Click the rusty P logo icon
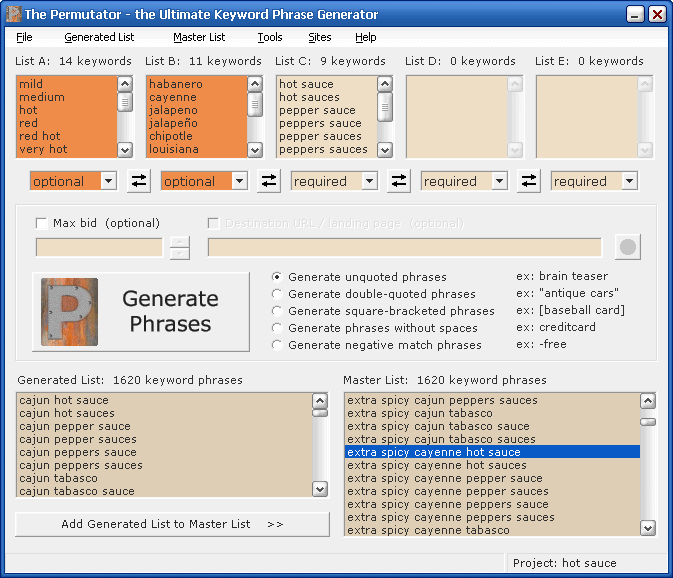Image resolution: width=673 pixels, height=578 pixels. 69,312
